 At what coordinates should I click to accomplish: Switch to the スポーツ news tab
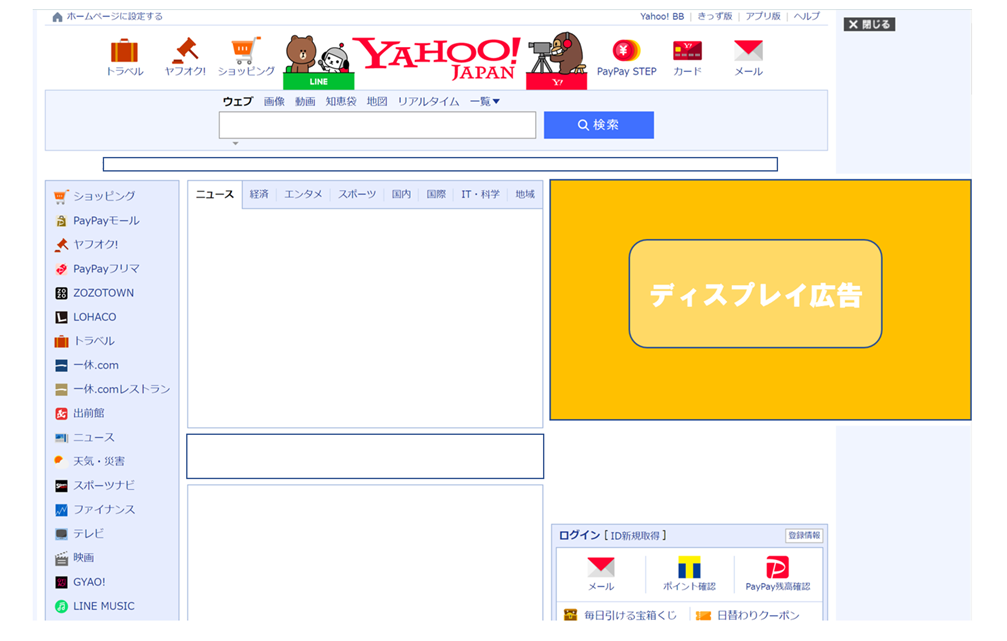[357, 194]
